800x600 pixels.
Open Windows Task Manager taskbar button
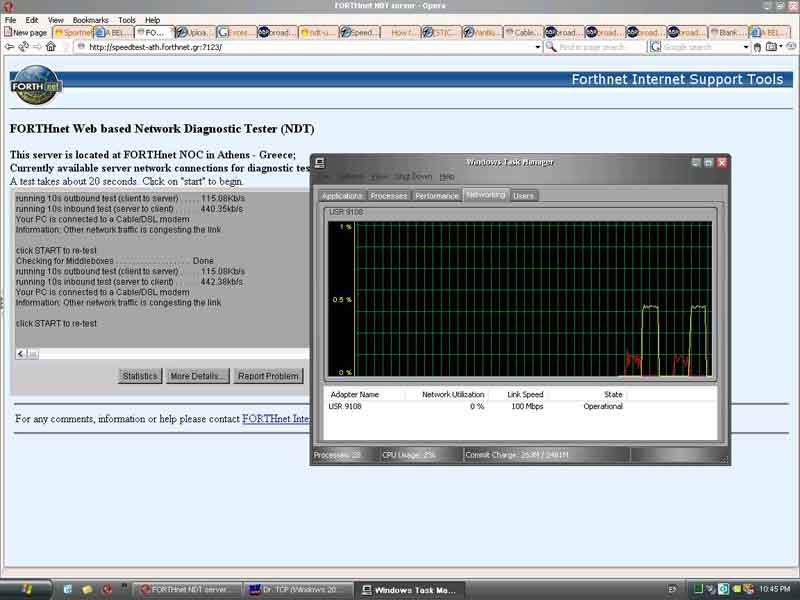[410, 590]
